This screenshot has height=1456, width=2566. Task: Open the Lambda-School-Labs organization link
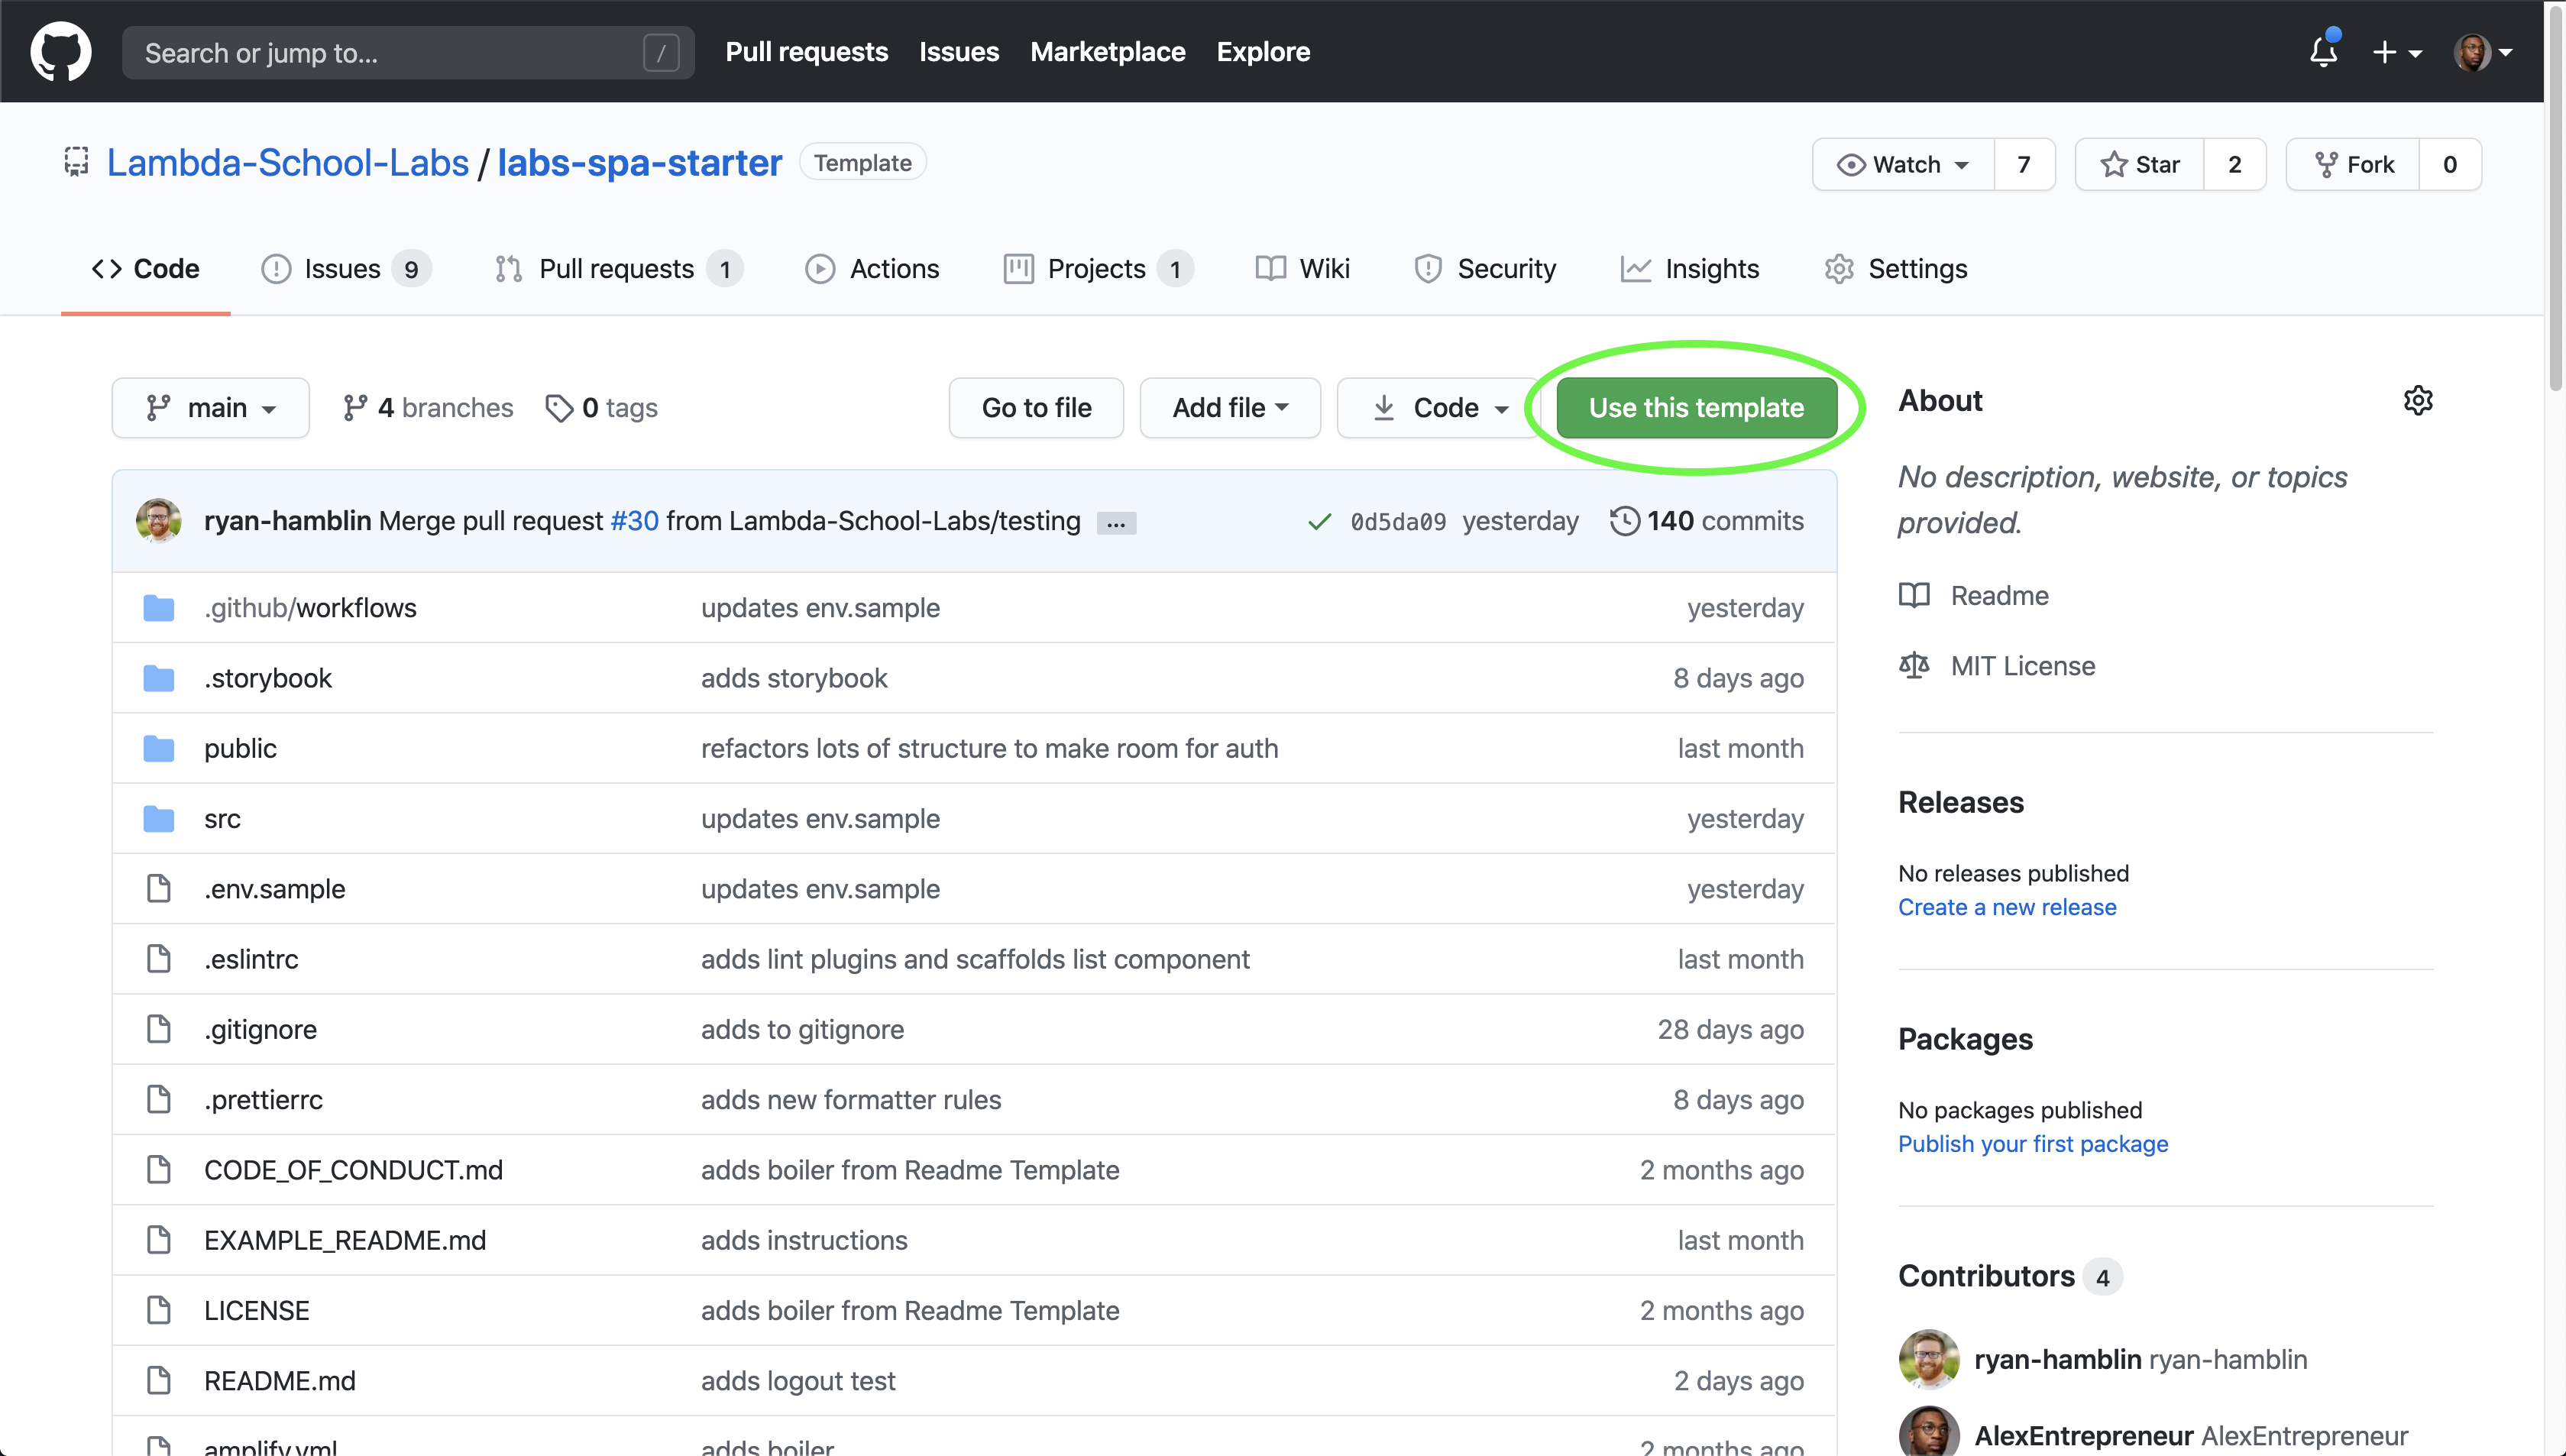tap(288, 163)
